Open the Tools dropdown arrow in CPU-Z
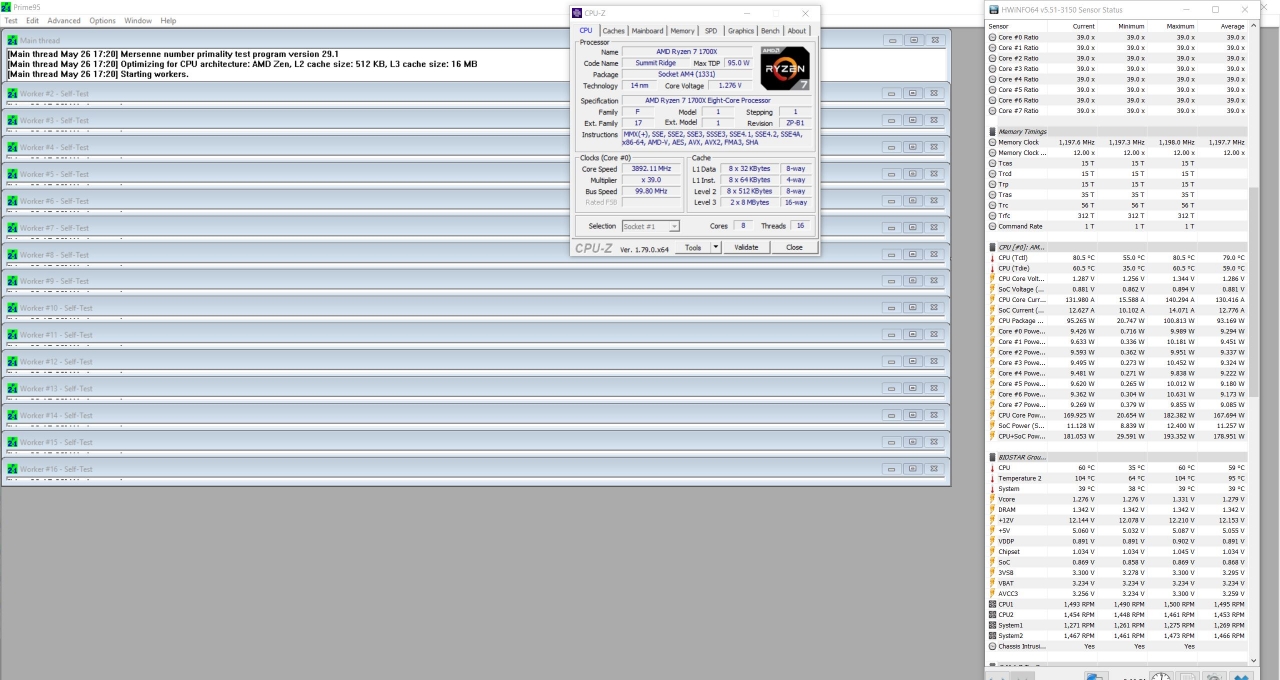This screenshot has width=1280, height=680. coord(715,247)
